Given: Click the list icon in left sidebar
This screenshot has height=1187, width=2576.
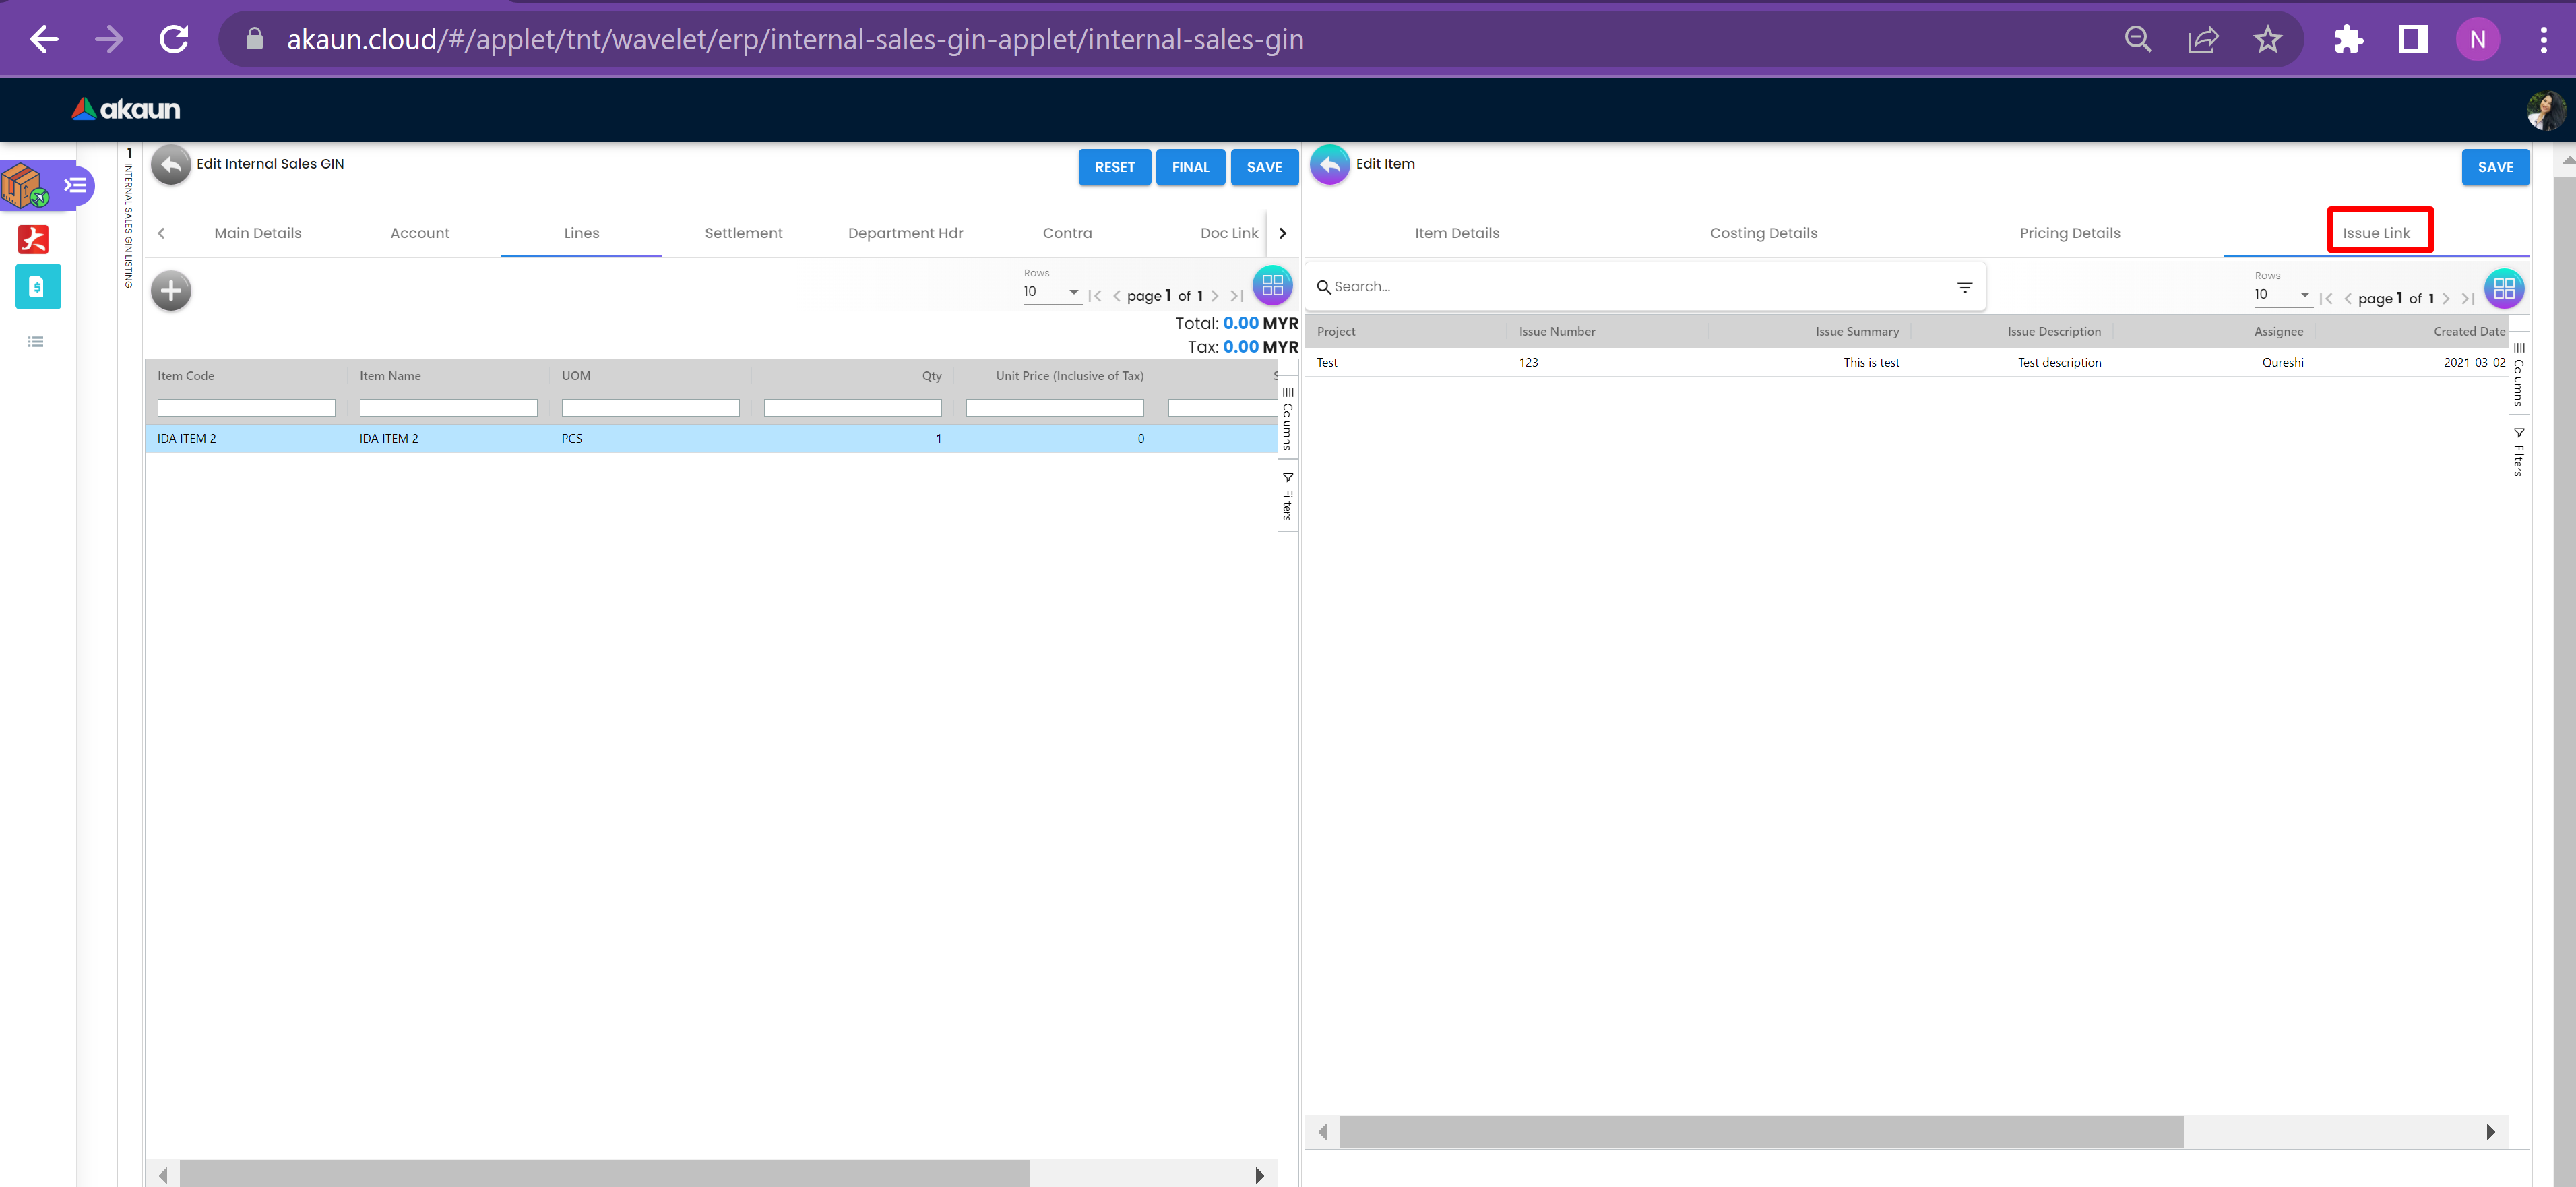Looking at the screenshot, I should 36,342.
